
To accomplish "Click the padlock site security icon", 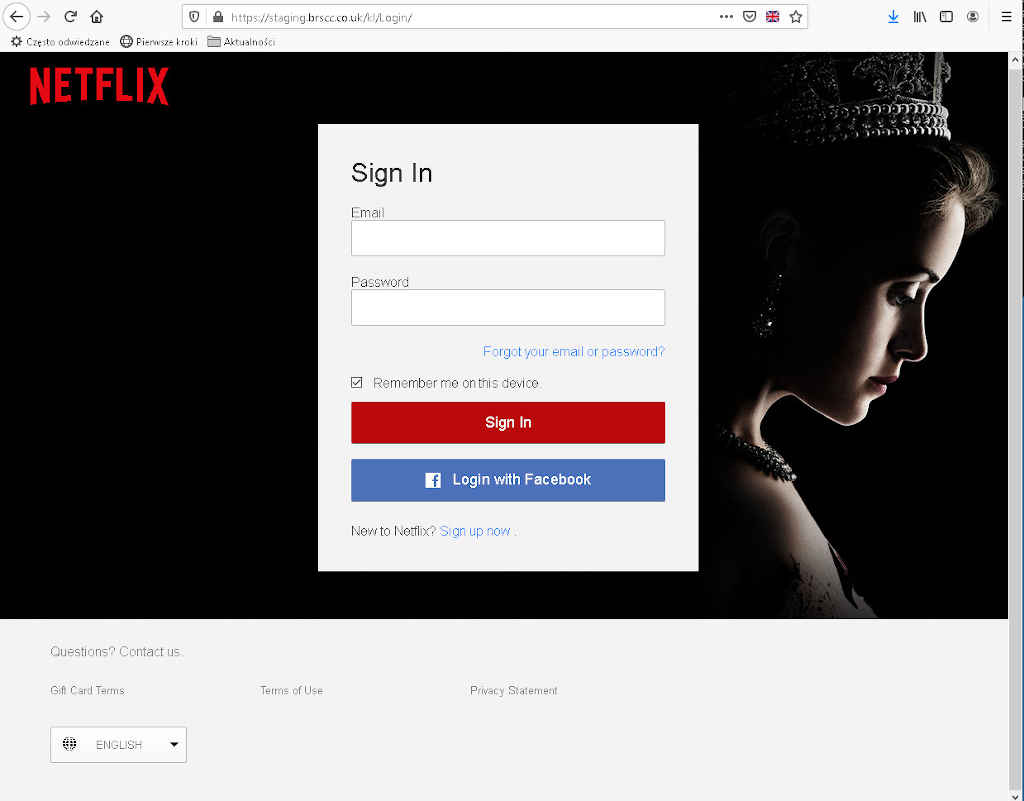I will [217, 17].
